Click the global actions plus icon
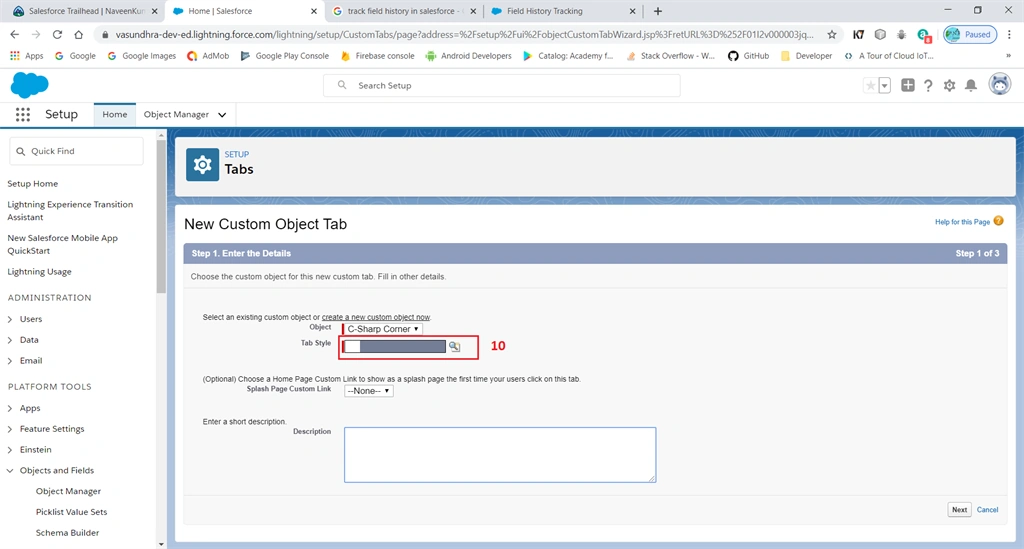Screen dimensions: 1024x549 click(x=908, y=85)
